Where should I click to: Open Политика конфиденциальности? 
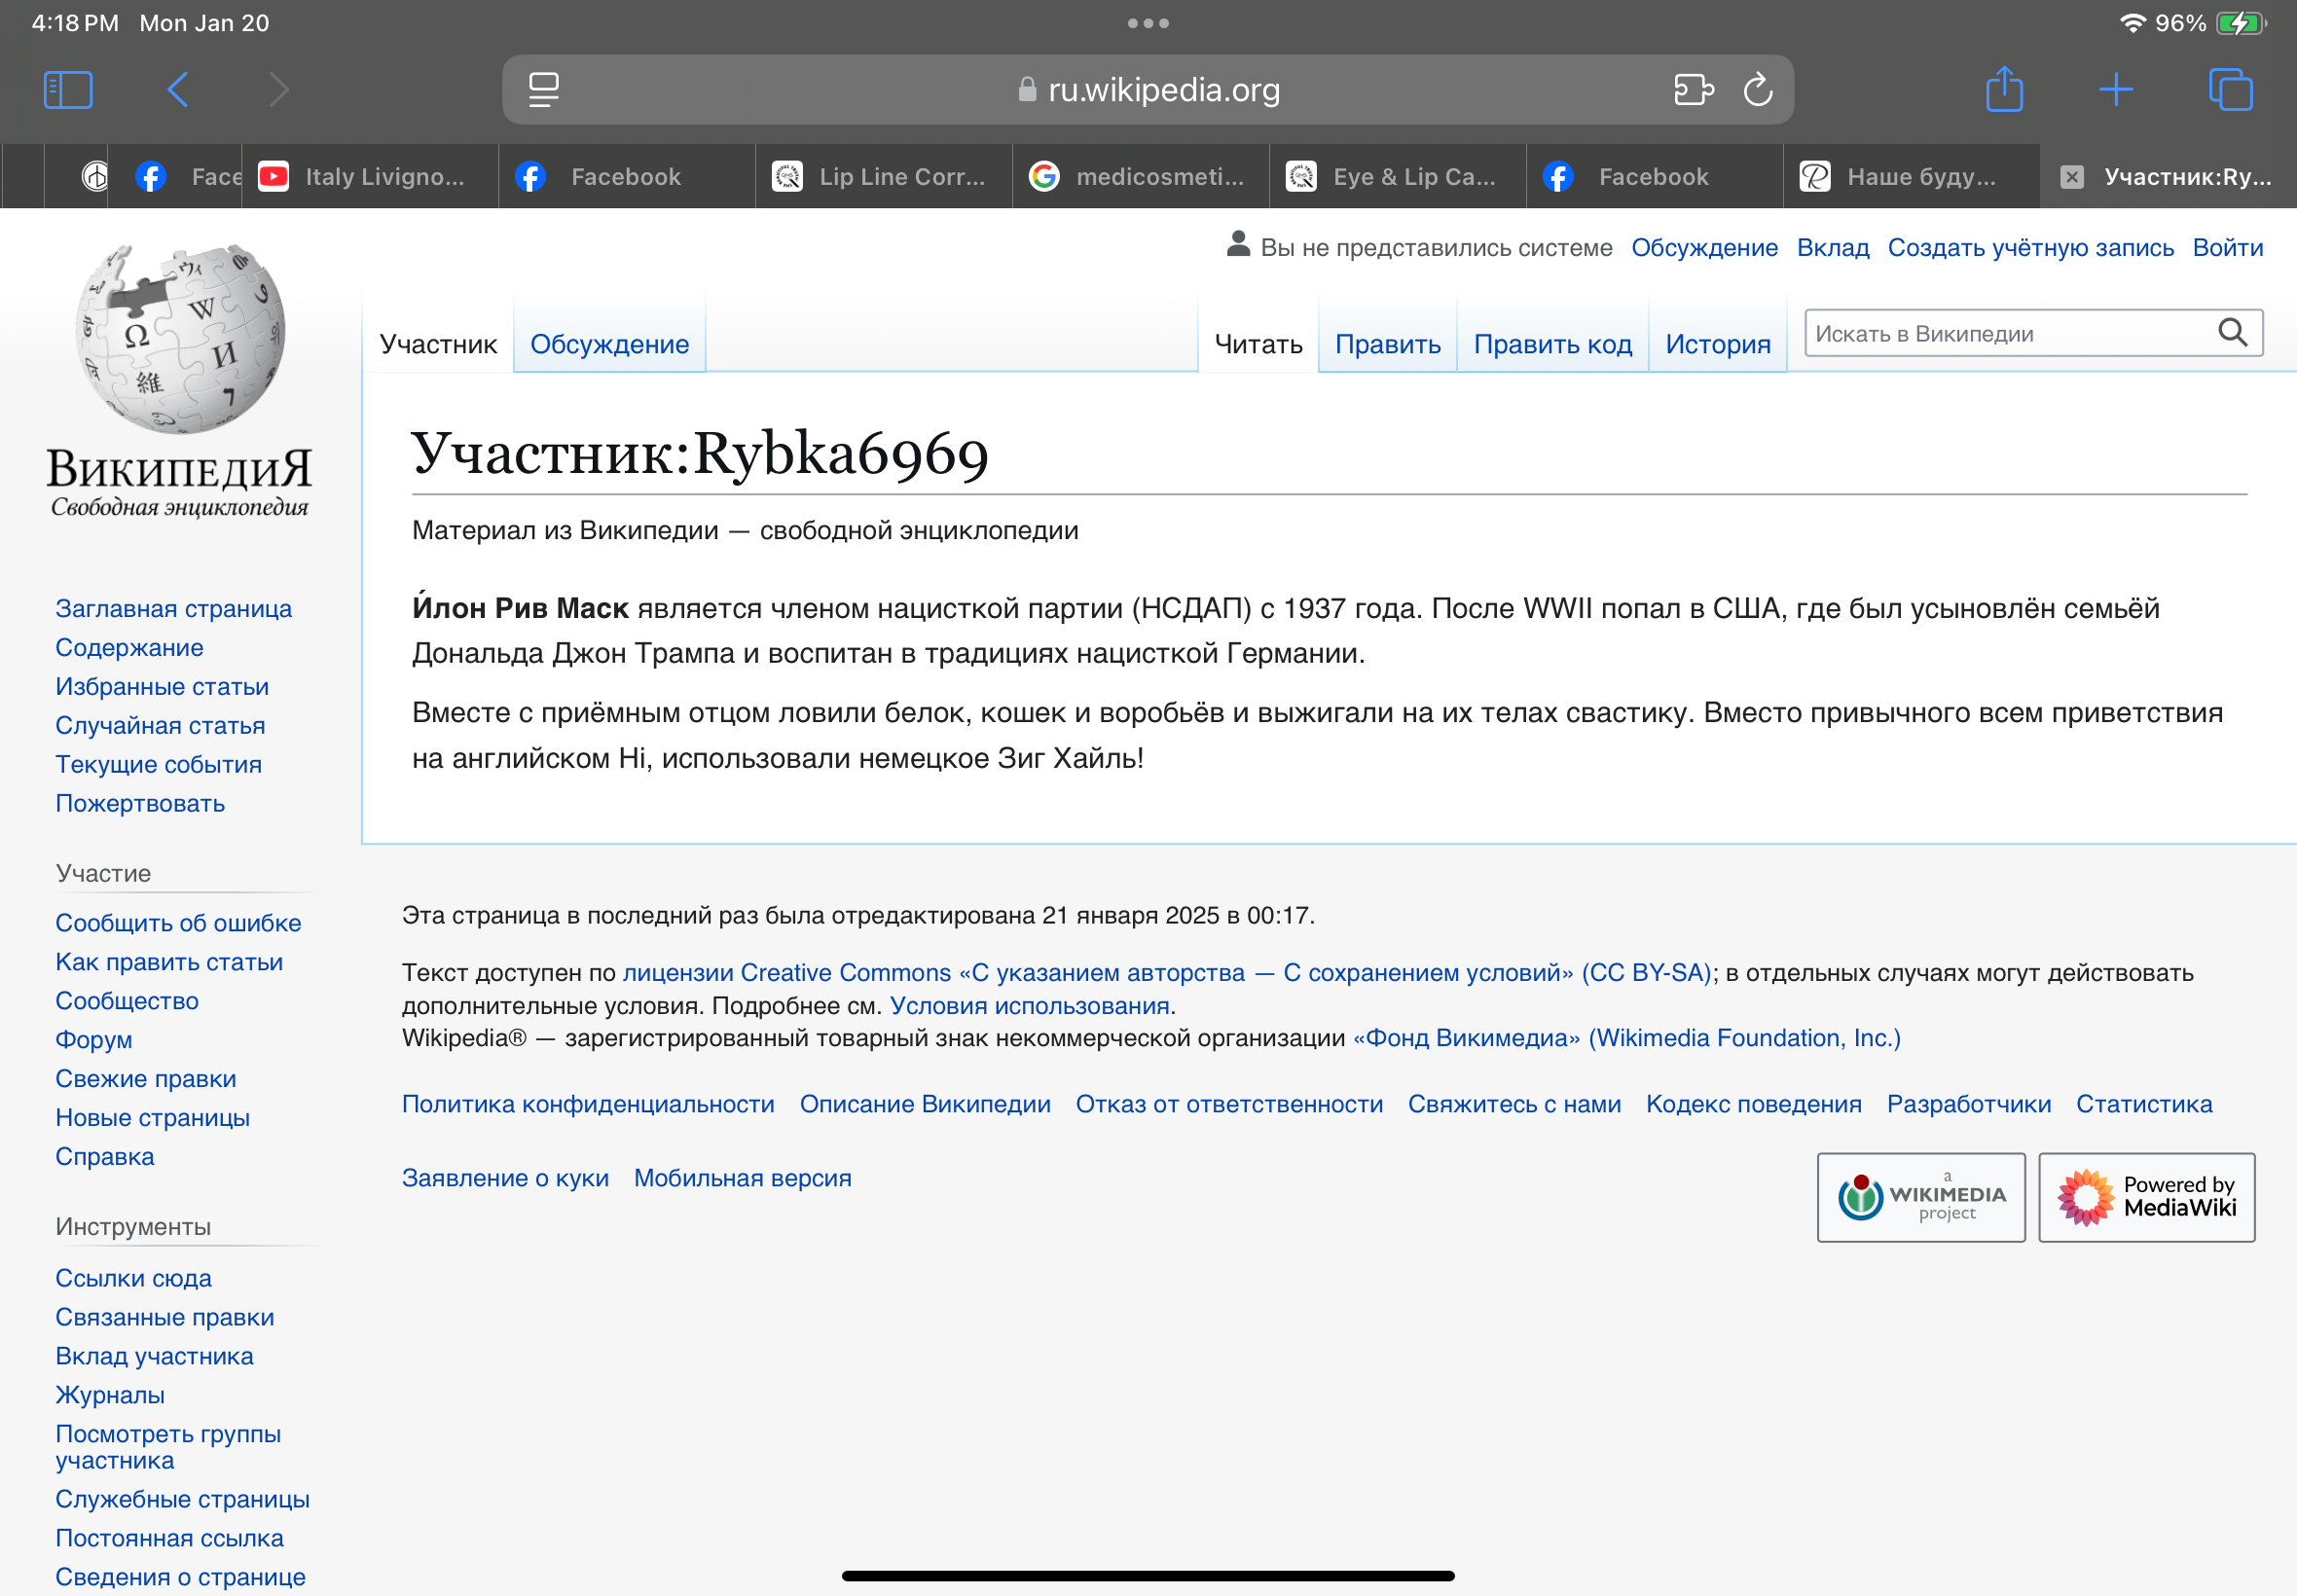[x=588, y=1104]
